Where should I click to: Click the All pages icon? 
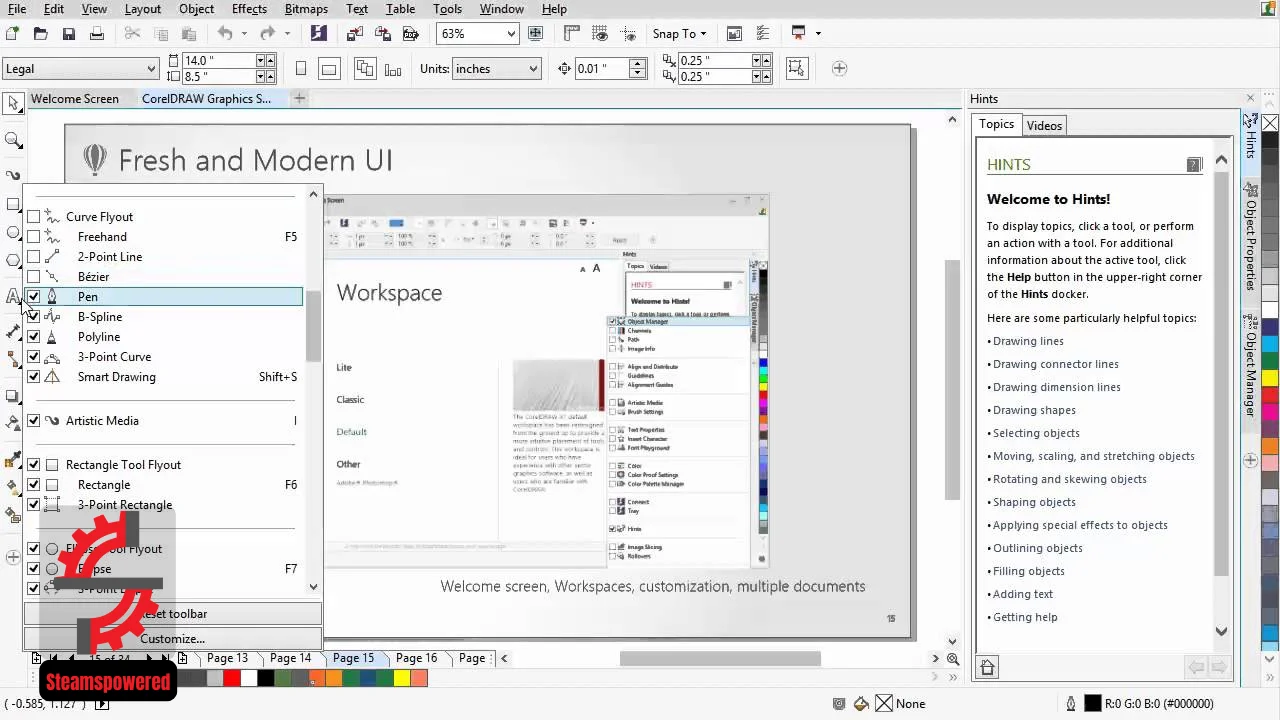point(364,69)
